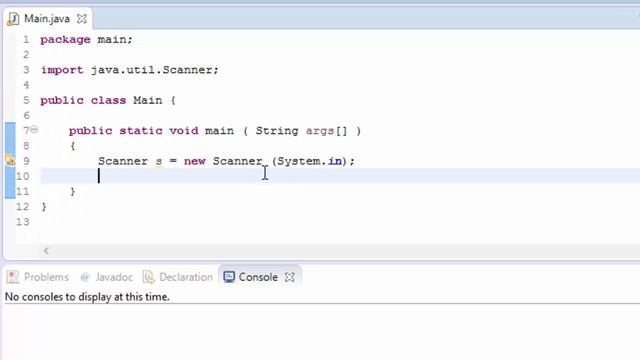Click the 'args[]' parameter on line 7

(327, 131)
